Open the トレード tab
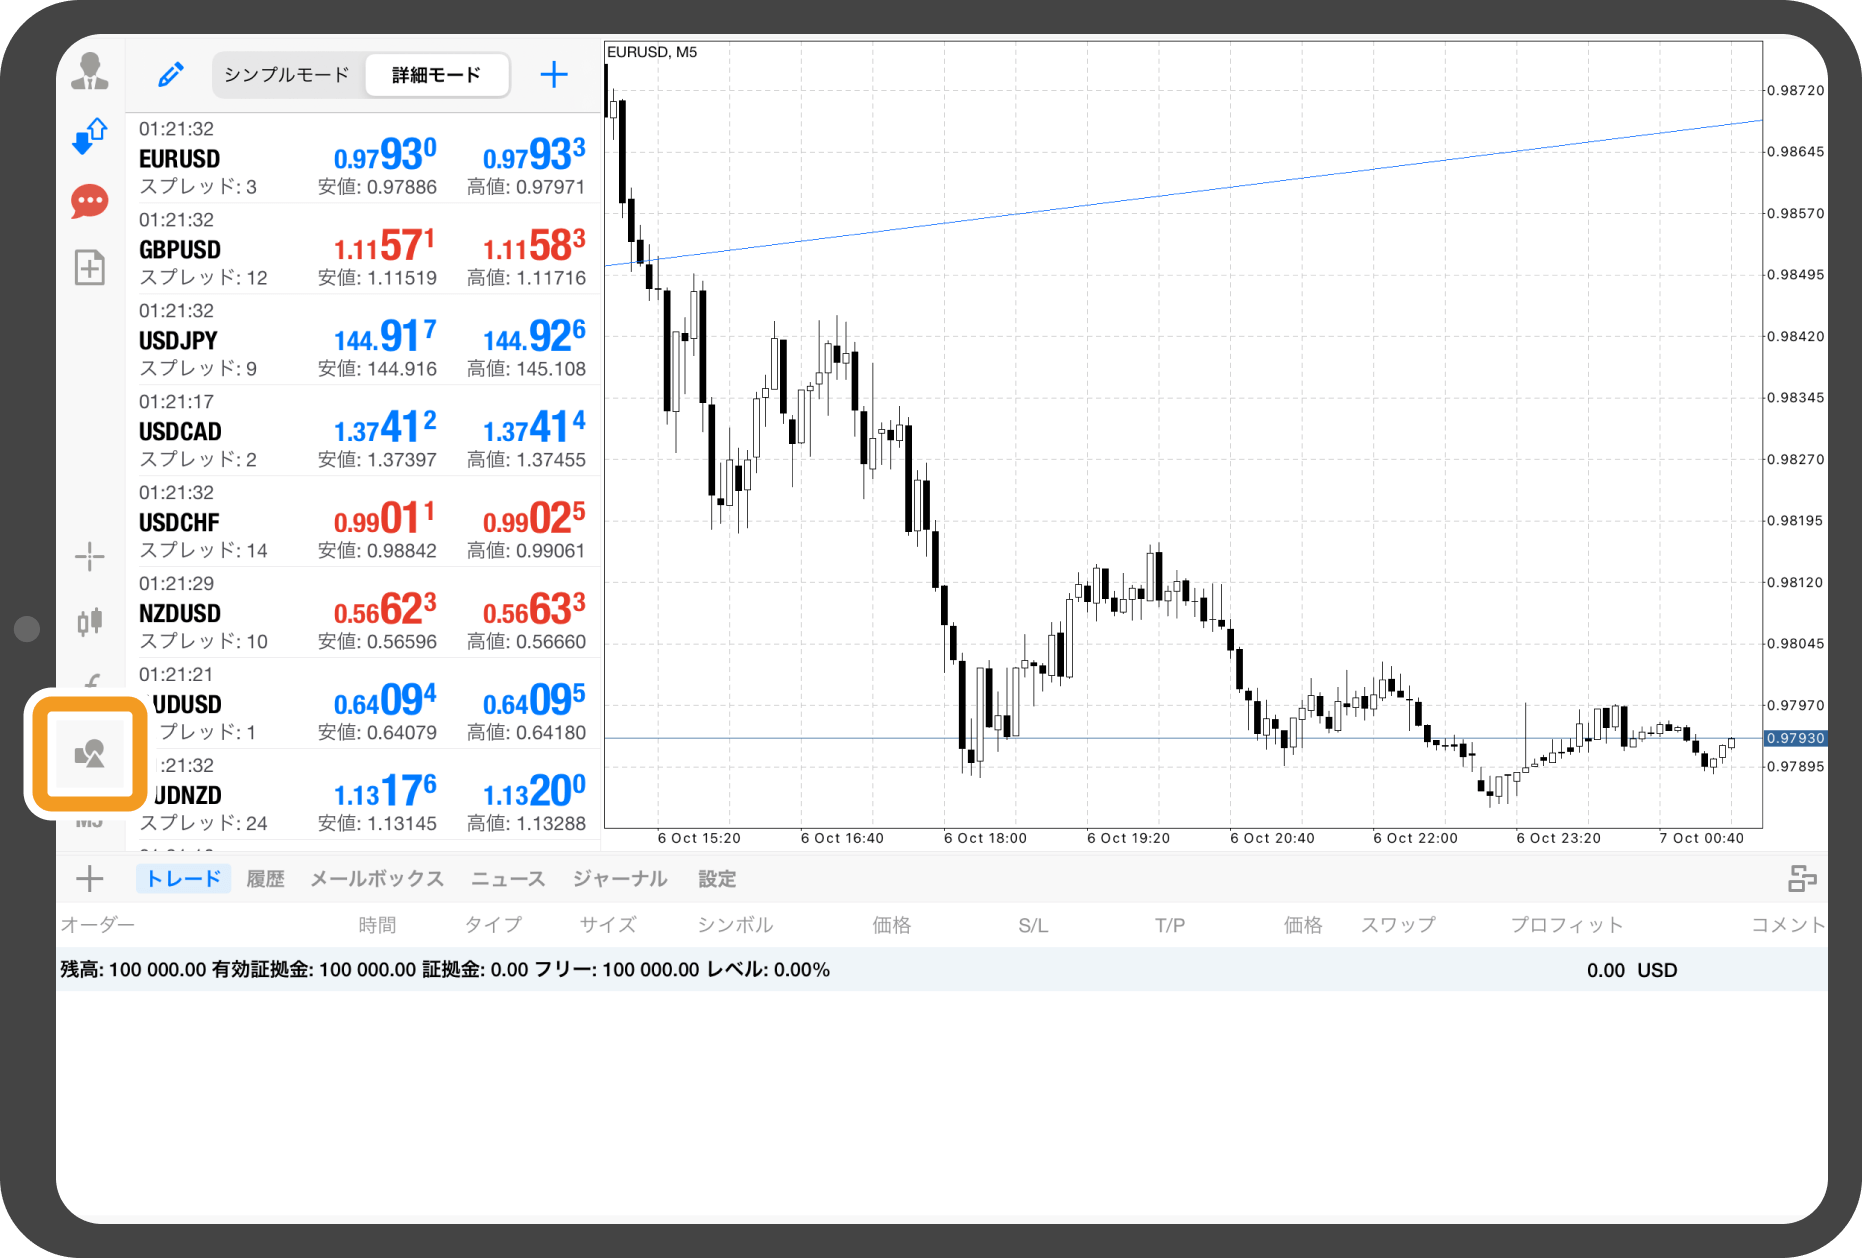 184,879
